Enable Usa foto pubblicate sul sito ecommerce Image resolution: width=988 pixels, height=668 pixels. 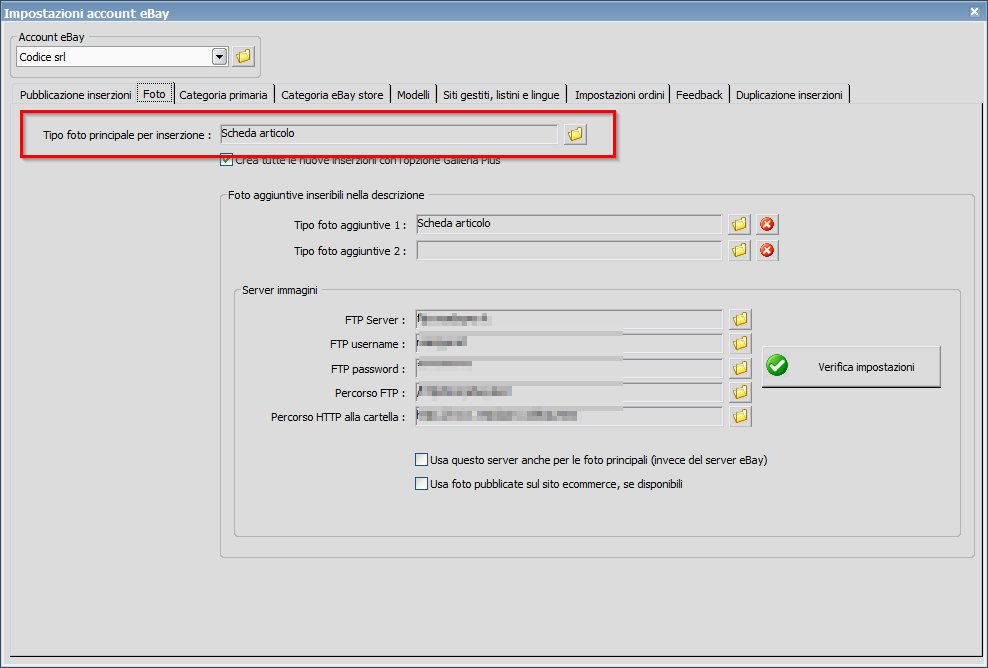pos(422,484)
